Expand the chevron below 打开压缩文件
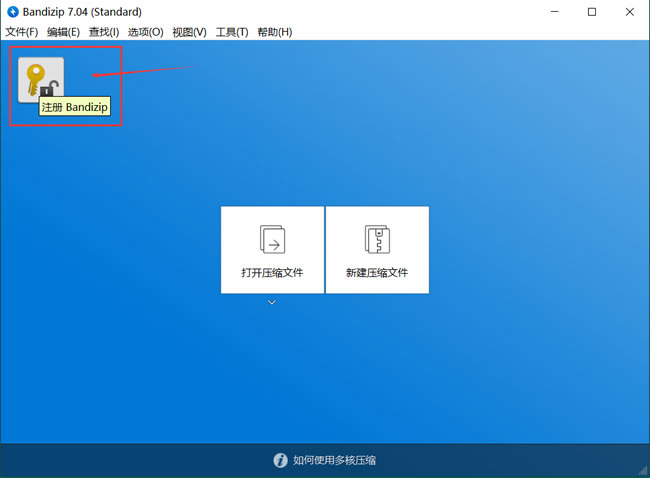Screen dimensions: 650x478 (x=272, y=302)
